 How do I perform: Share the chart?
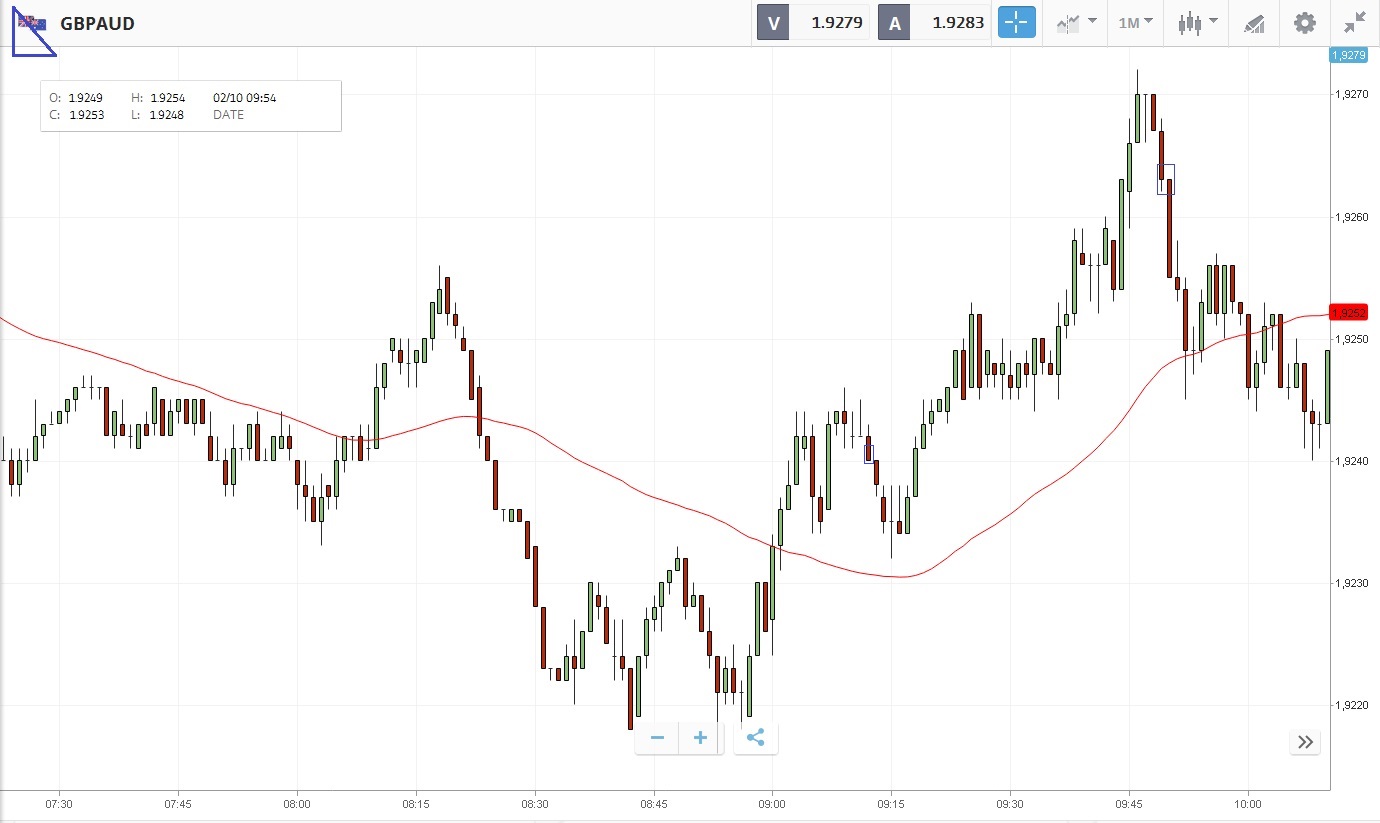click(755, 738)
